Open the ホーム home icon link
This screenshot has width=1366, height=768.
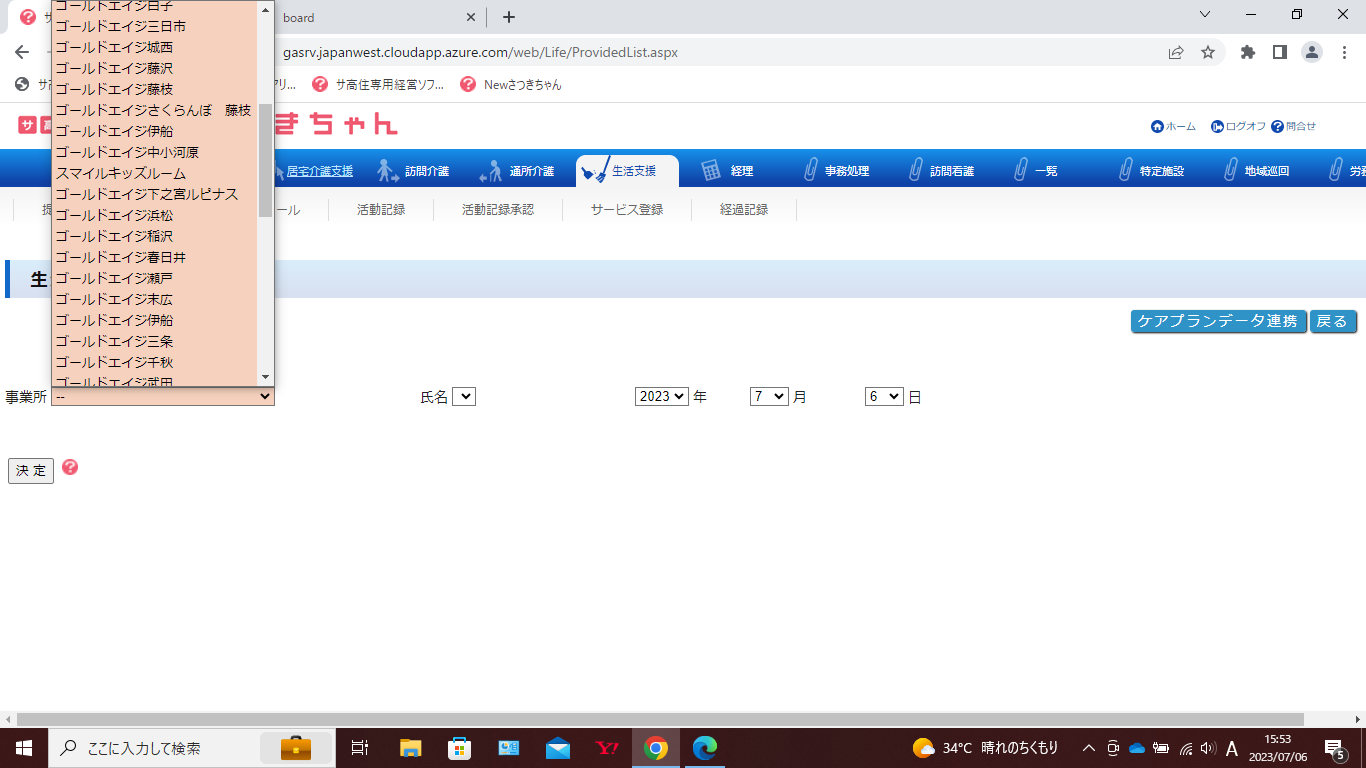[x=1158, y=127]
